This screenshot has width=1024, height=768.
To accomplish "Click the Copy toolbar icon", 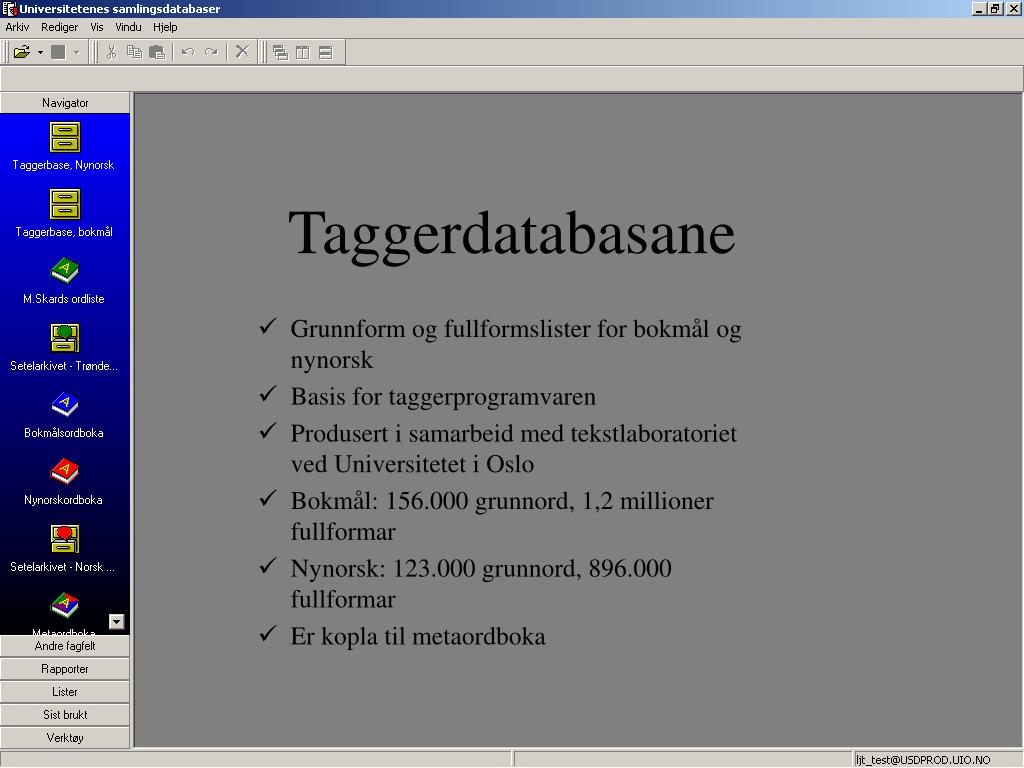I will [x=134, y=52].
